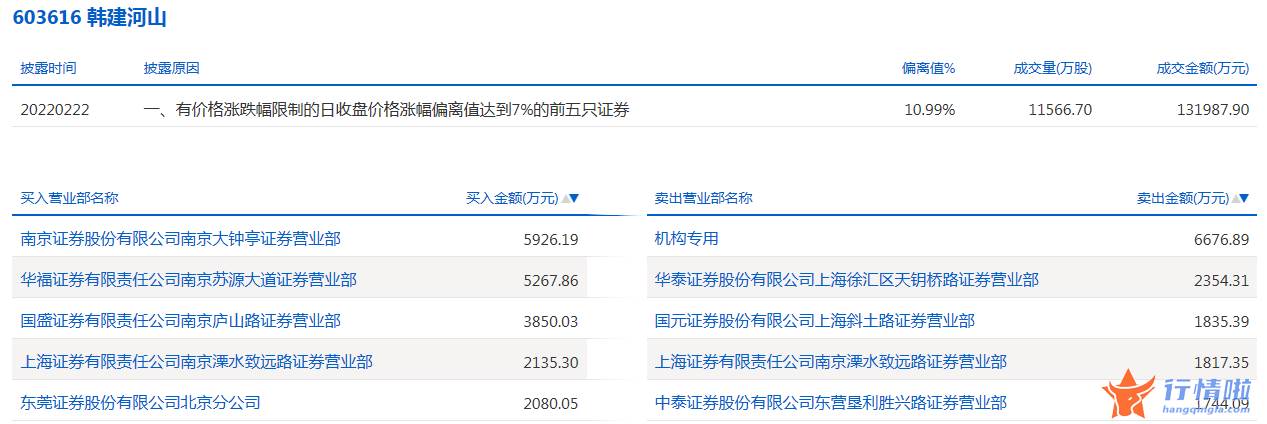Click the 成交金额(万元) column header
Viewport: 1267px width, 424px height.
[1203, 68]
